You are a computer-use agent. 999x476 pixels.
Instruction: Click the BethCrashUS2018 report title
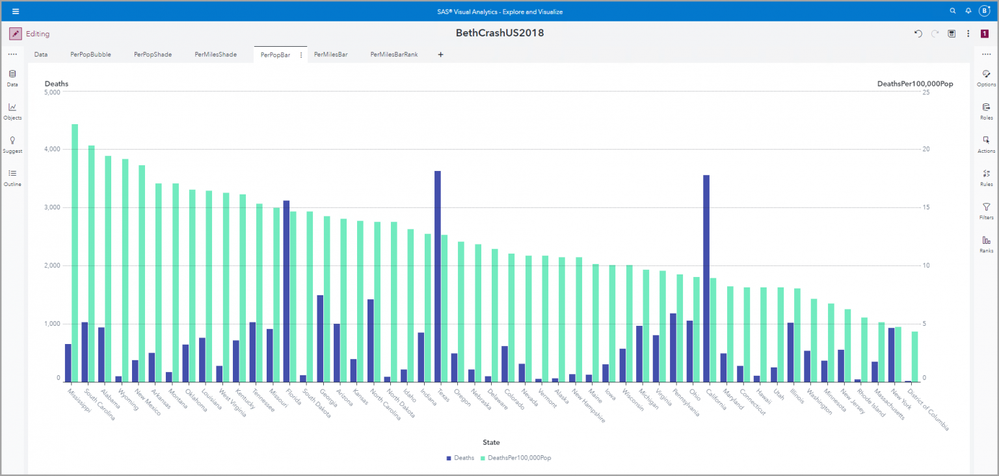[x=500, y=33]
